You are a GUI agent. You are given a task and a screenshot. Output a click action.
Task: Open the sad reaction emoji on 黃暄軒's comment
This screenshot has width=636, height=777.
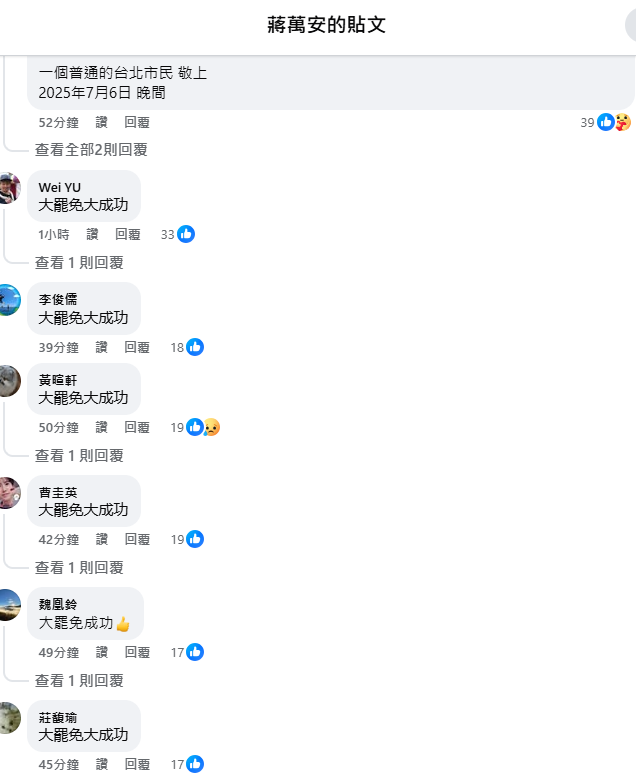pyautogui.click(x=212, y=427)
